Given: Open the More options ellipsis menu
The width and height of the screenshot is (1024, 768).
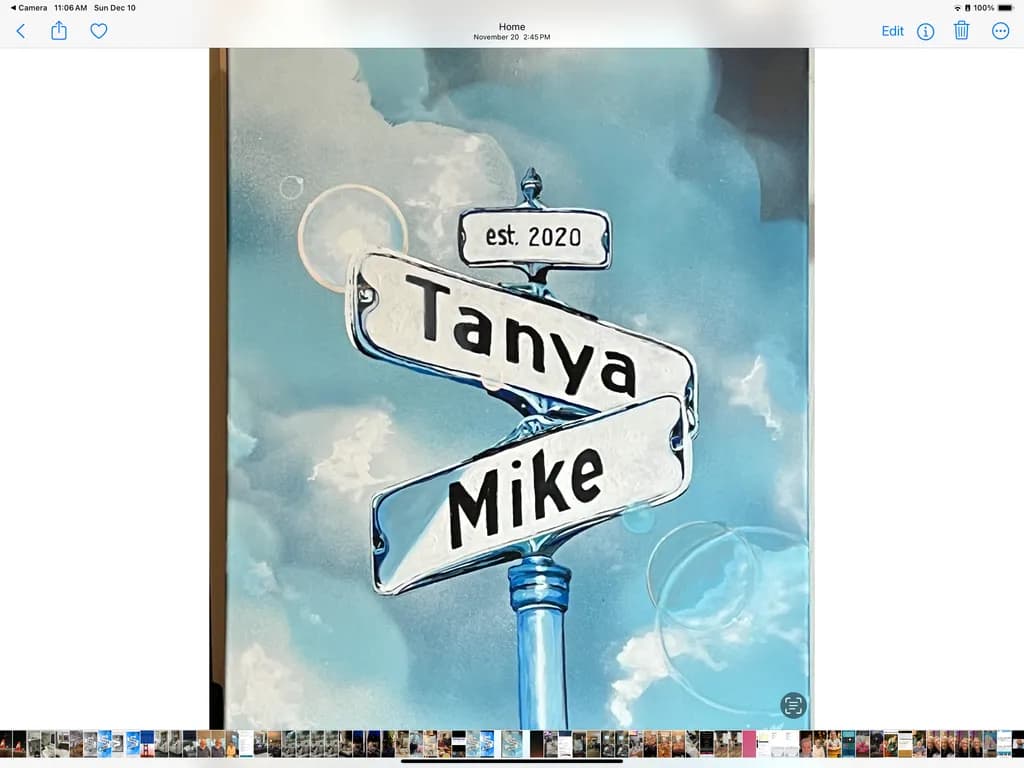Looking at the screenshot, I should point(1000,31).
